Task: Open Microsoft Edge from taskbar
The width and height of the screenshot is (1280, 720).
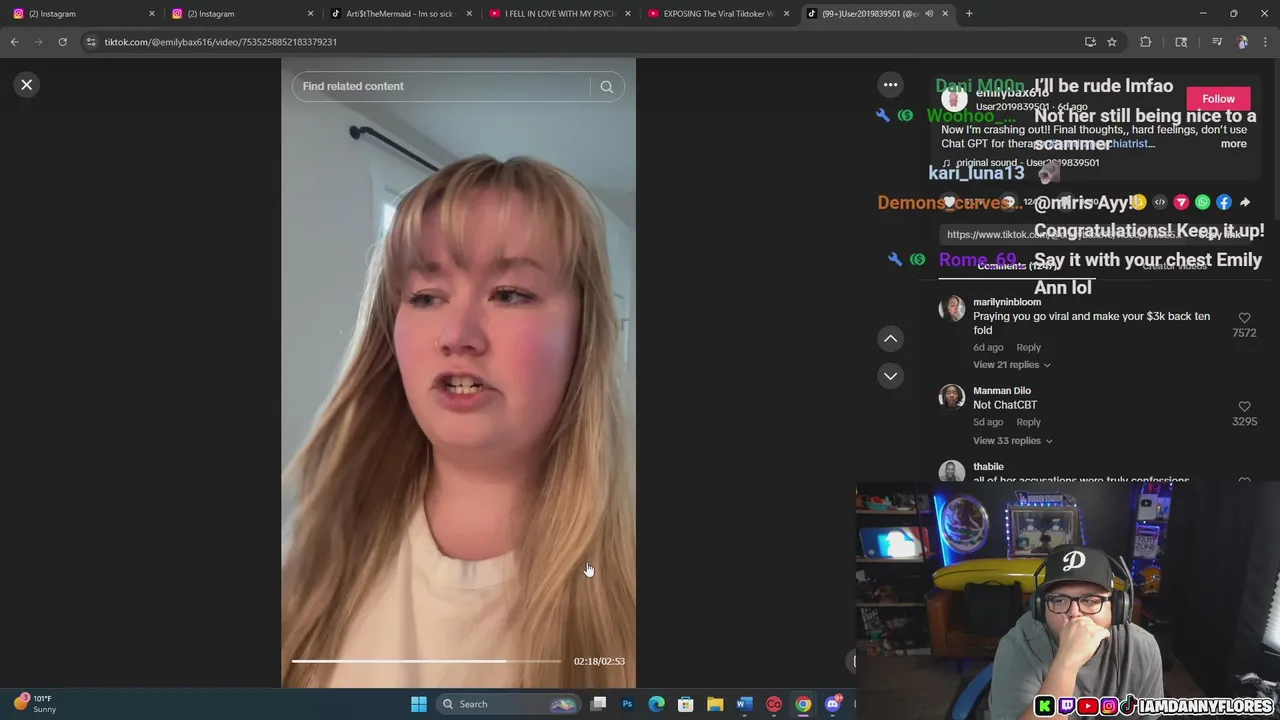Action: (x=656, y=704)
